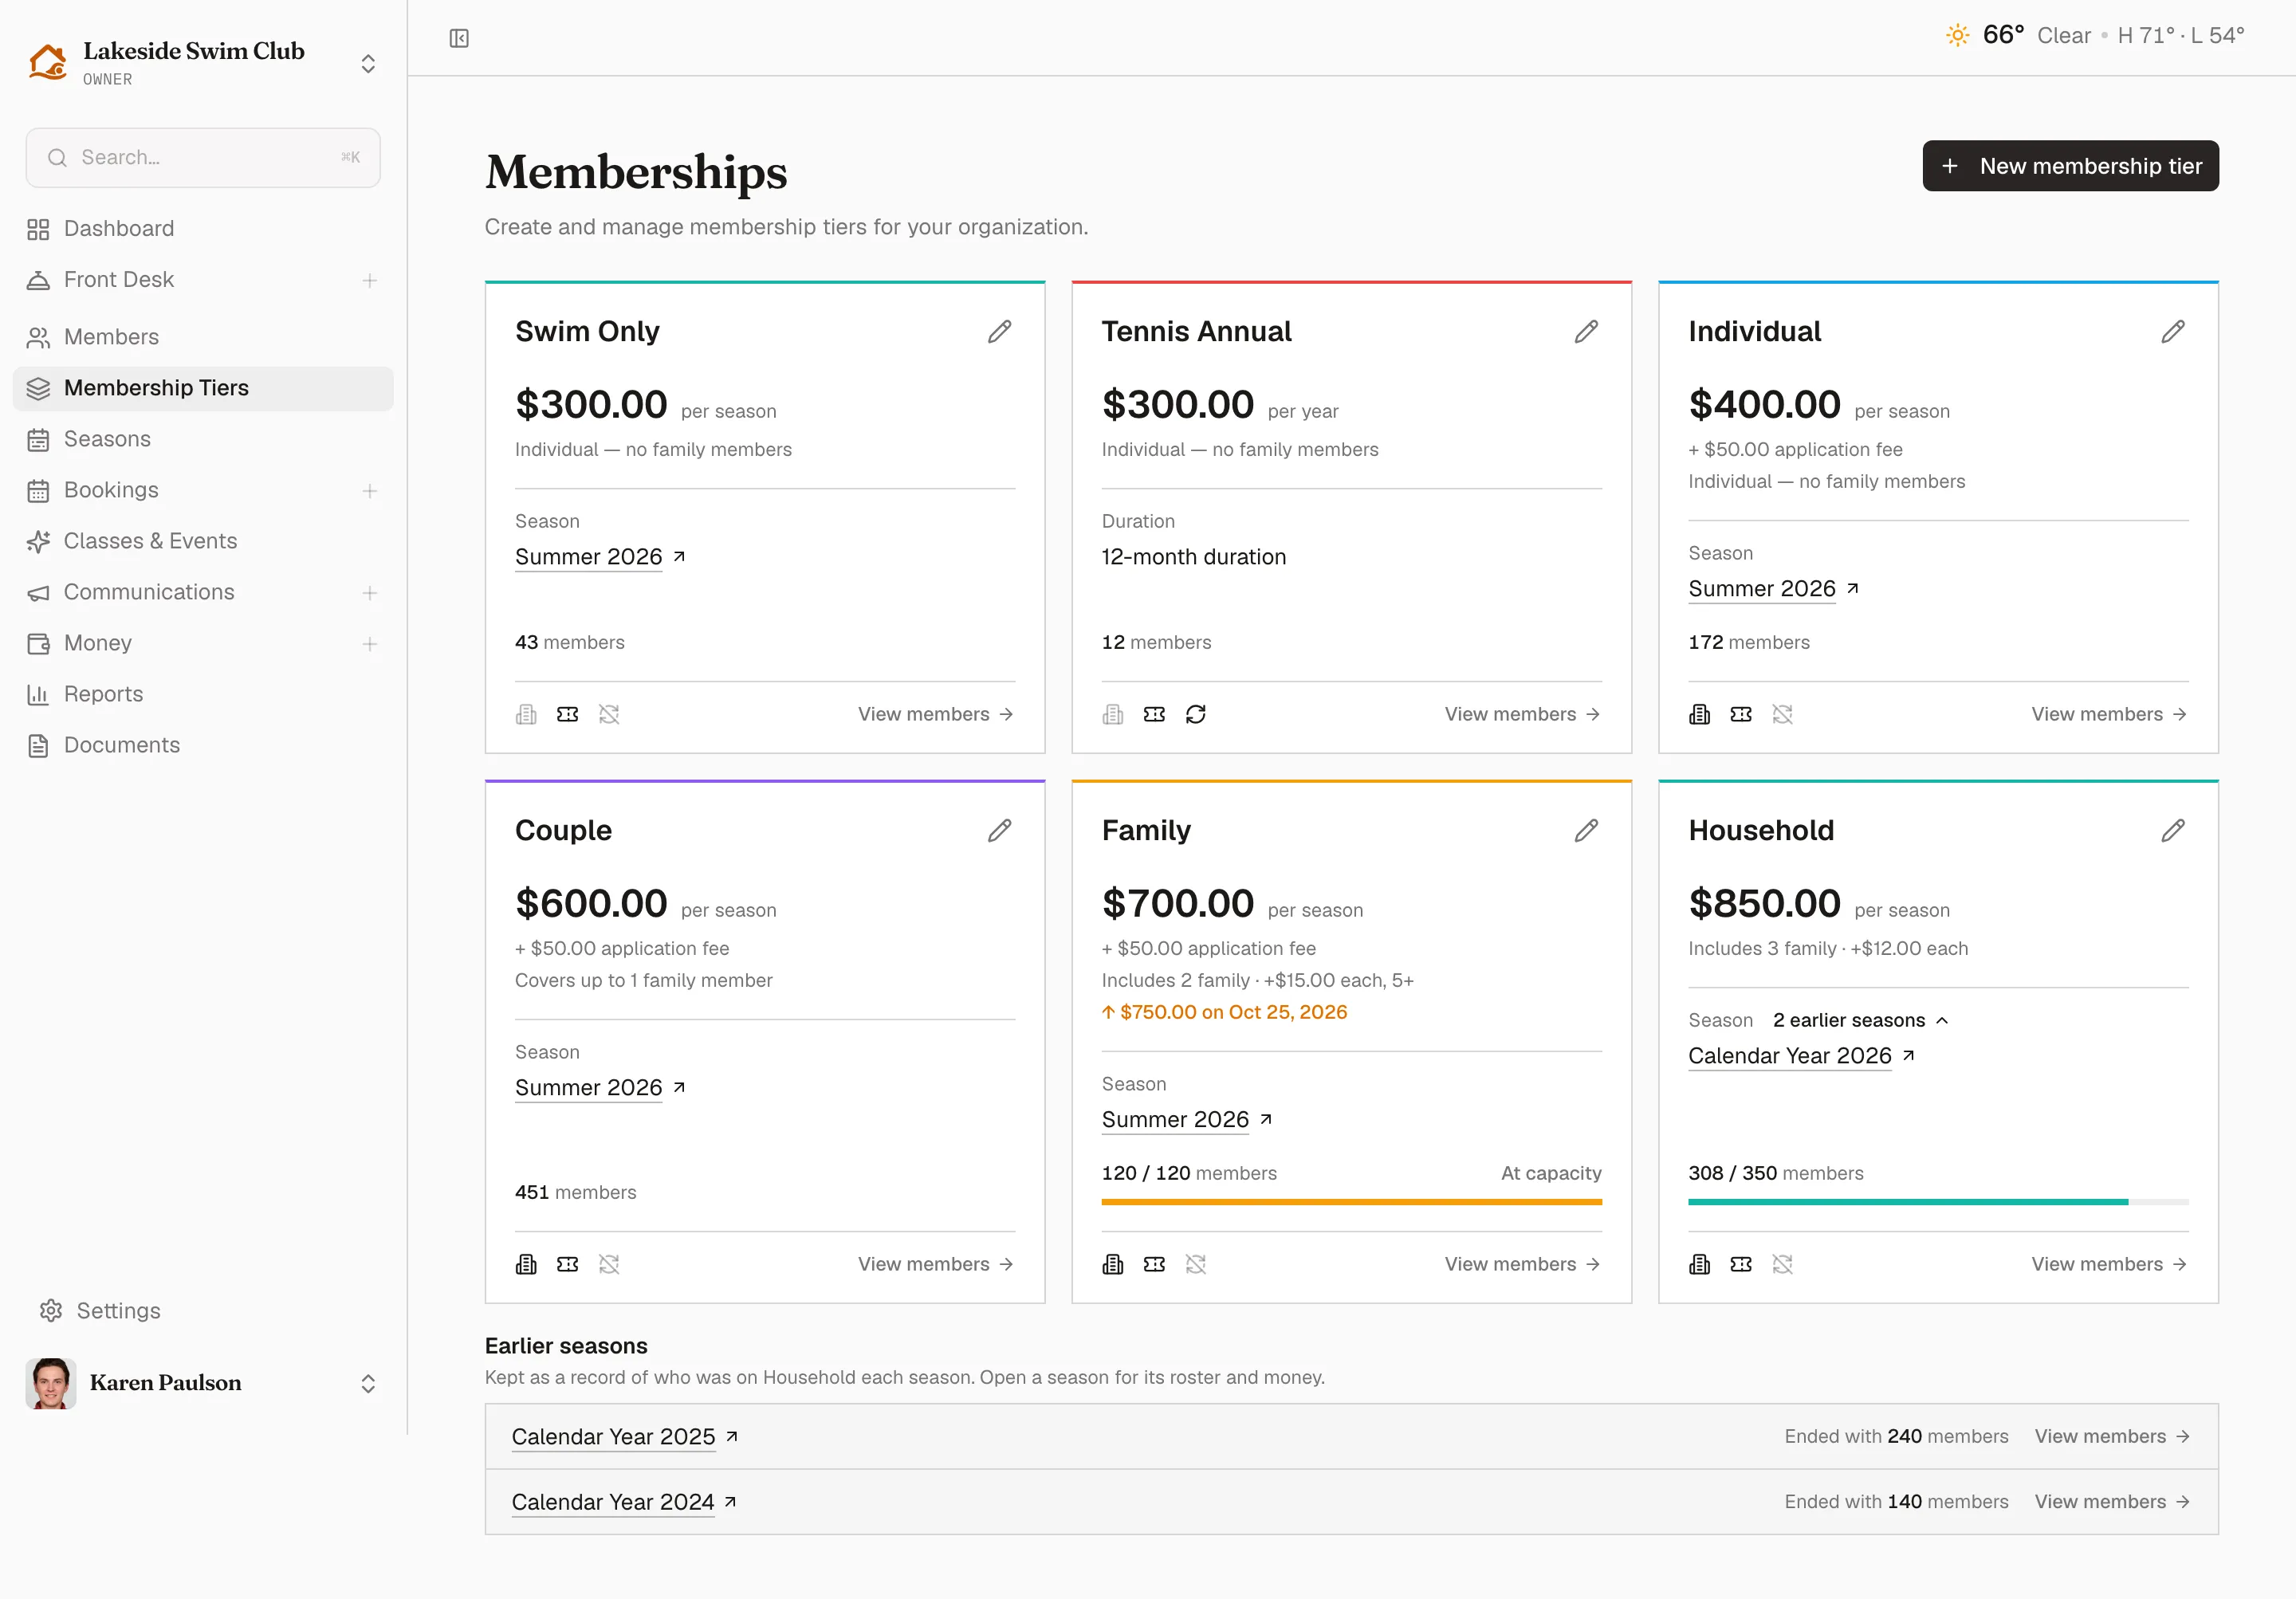Edit the Household tier pencil

[x=2173, y=831]
